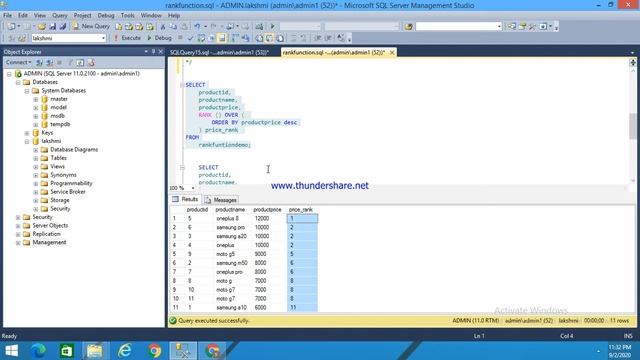
Task: Pin the Object Explorer panel
Action: 153,52
